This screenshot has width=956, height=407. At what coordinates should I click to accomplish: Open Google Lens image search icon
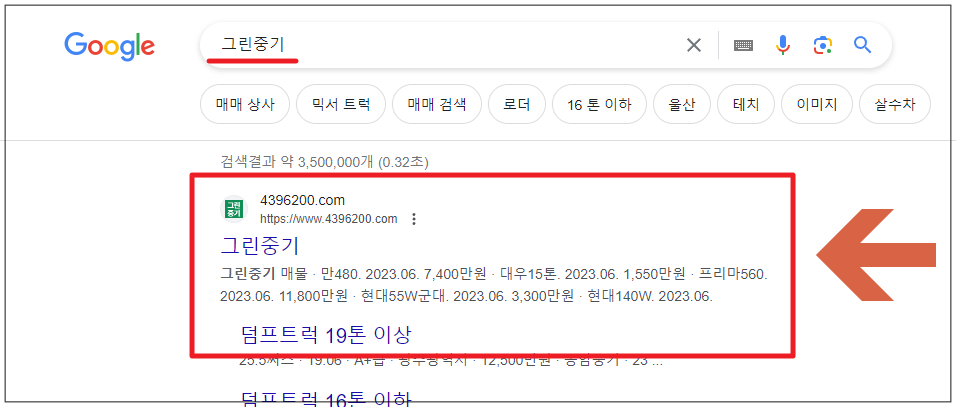tap(822, 45)
